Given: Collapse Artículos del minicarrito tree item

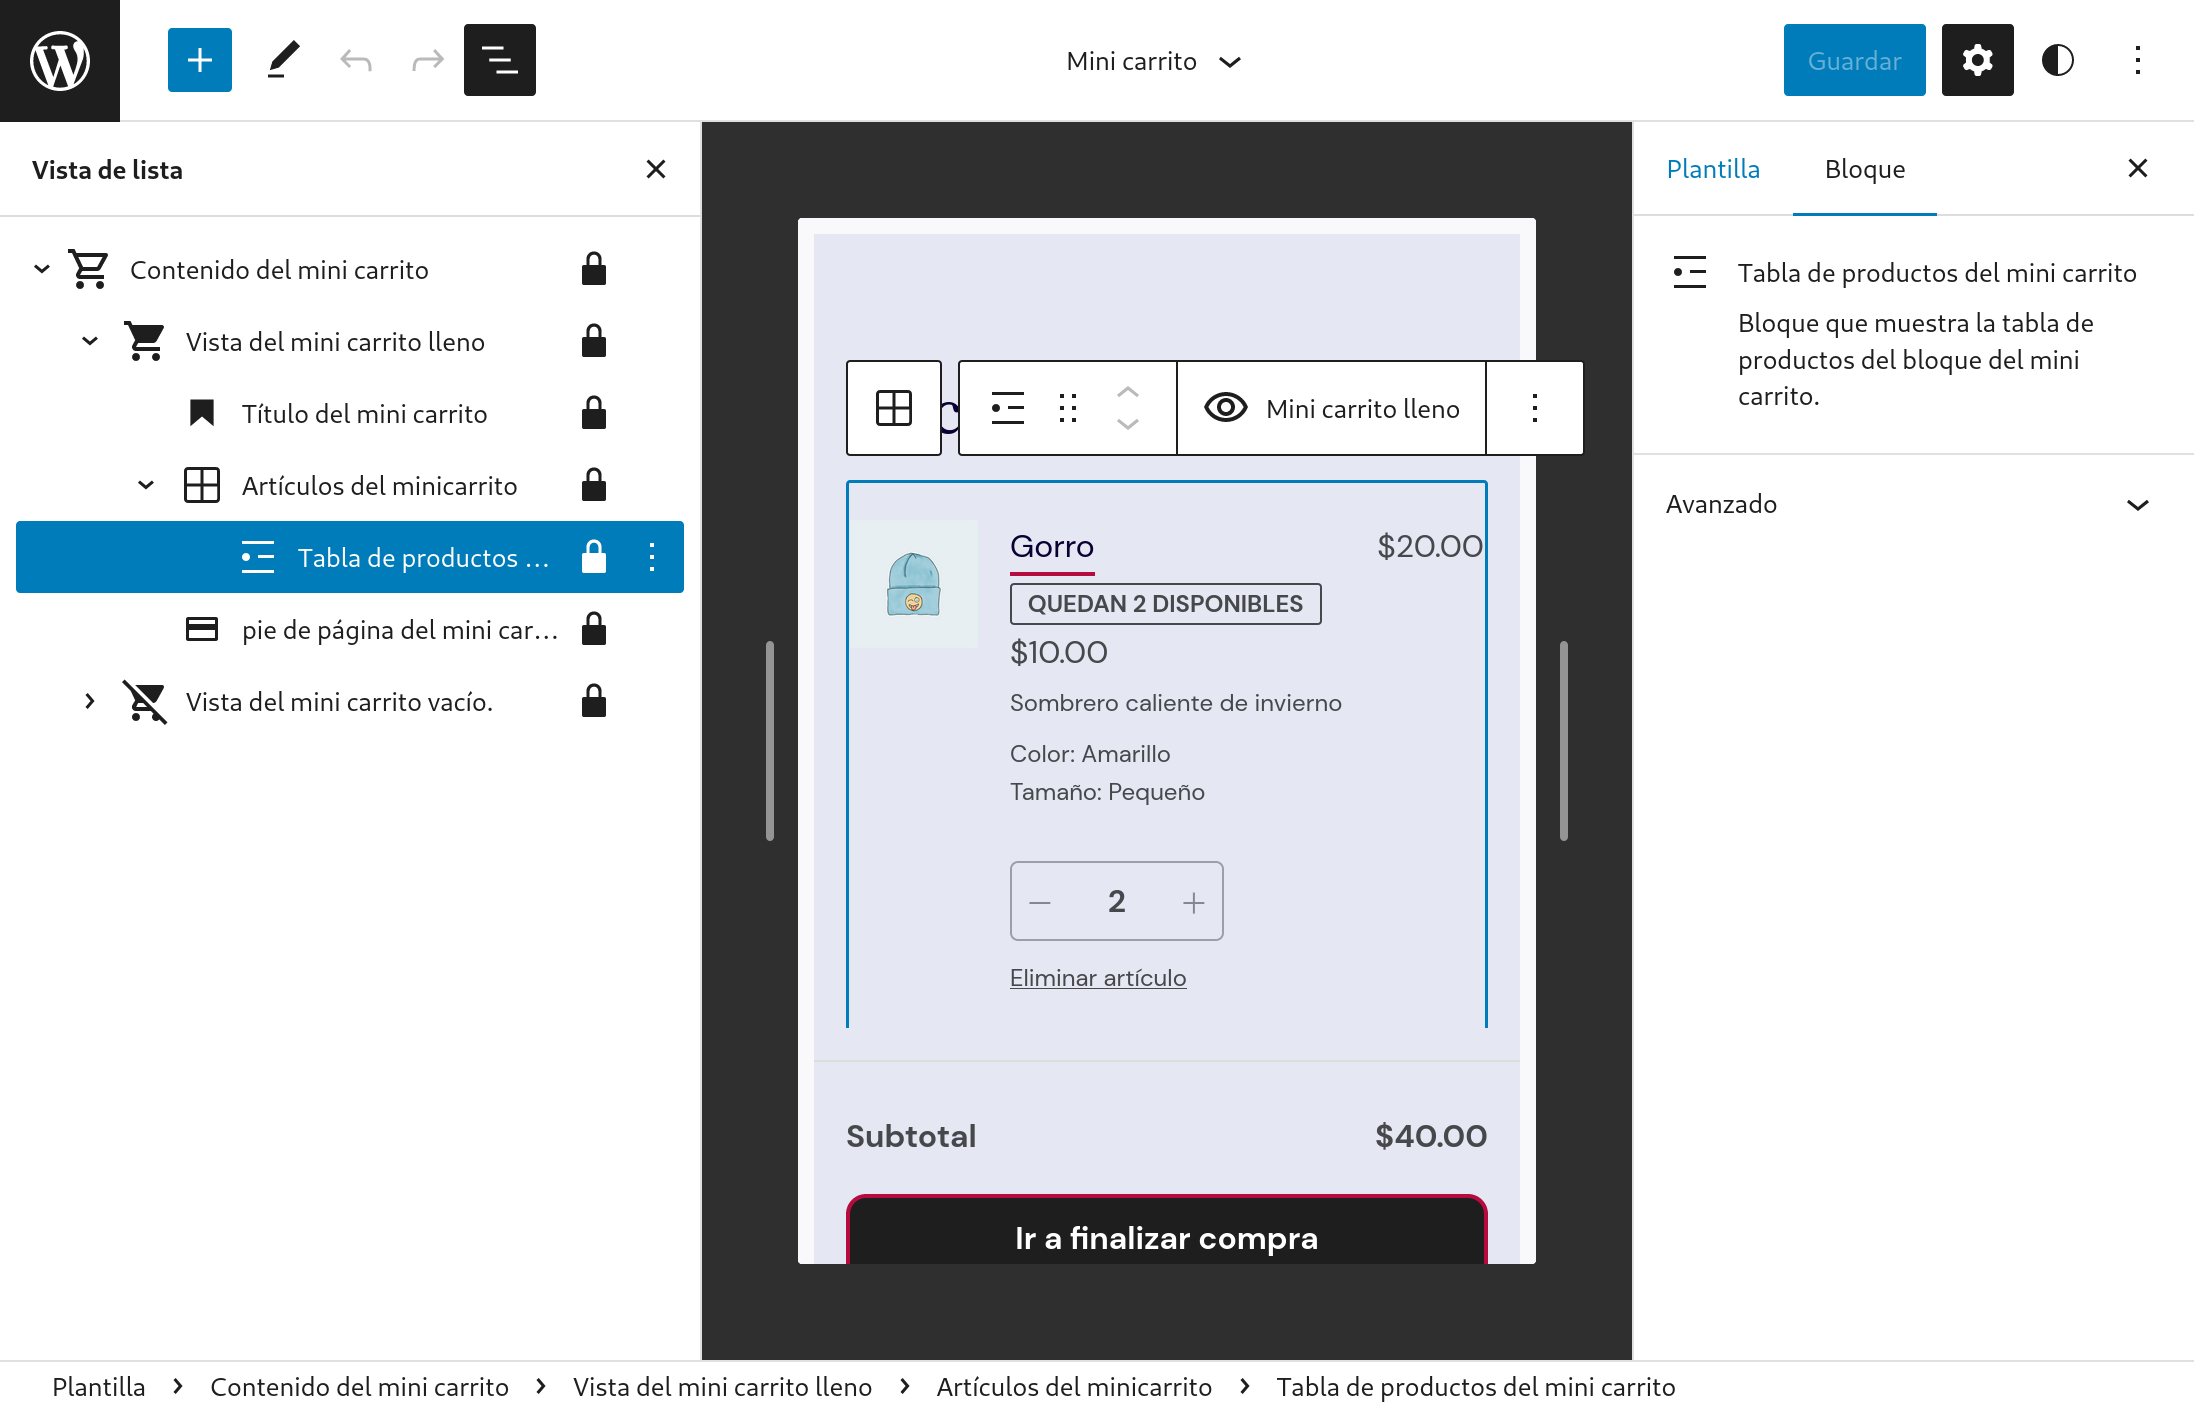Looking at the screenshot, I should (146, 485).
